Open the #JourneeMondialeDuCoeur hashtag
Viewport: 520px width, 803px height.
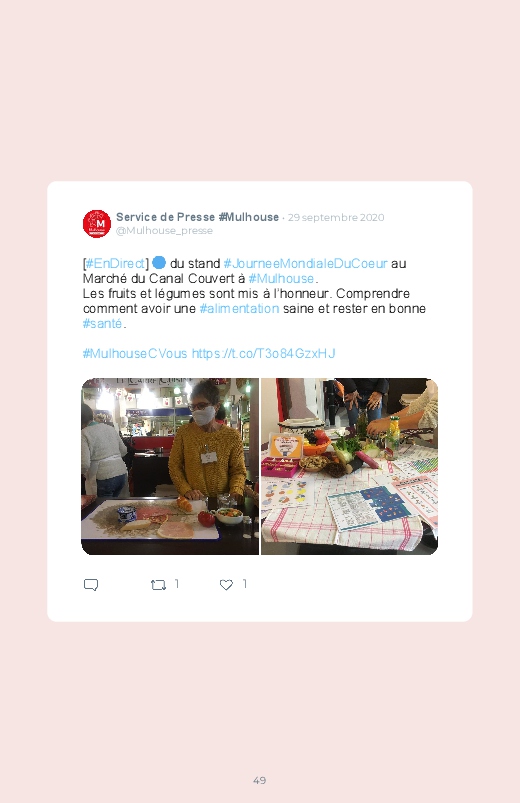[x=305, y=263]
